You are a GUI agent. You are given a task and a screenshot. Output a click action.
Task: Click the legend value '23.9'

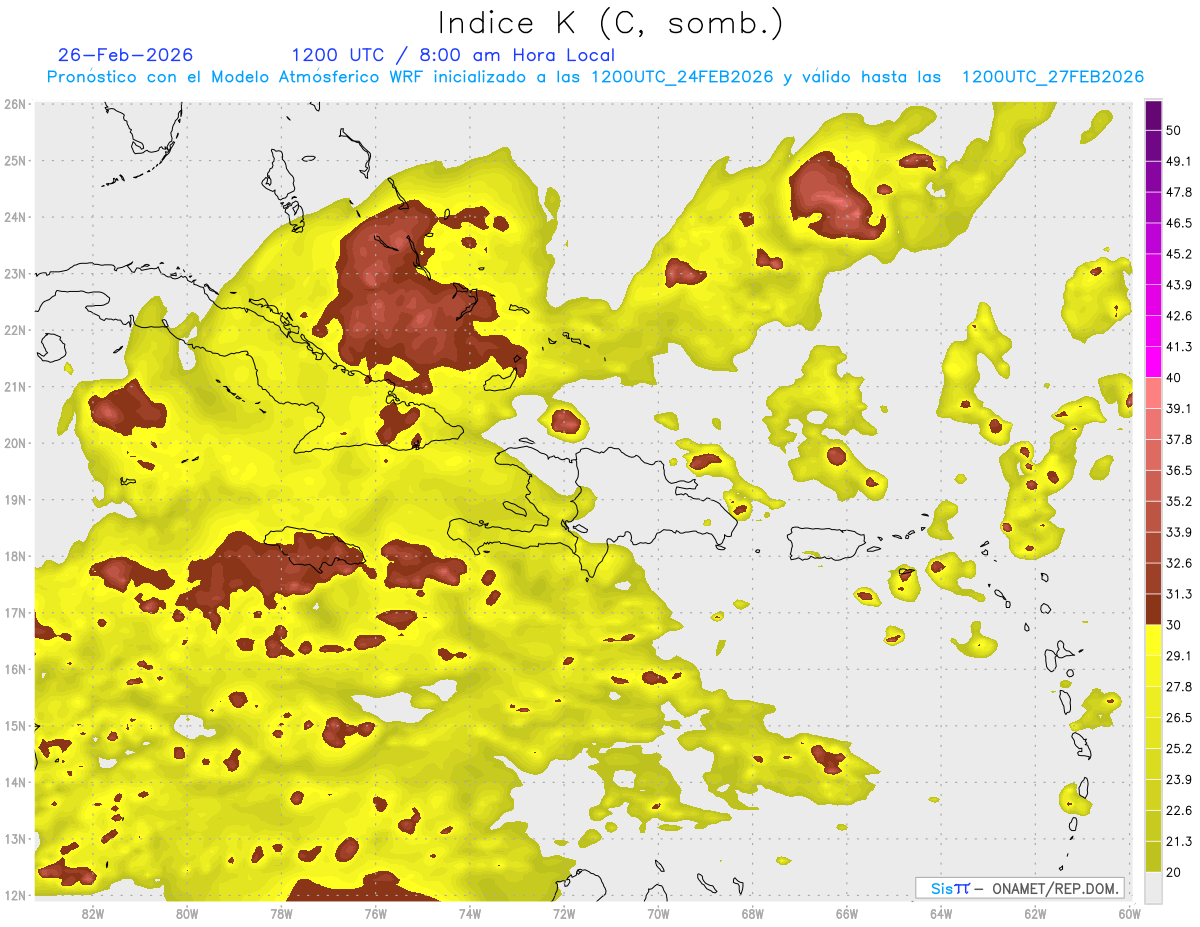click(x=1179, y=780)
